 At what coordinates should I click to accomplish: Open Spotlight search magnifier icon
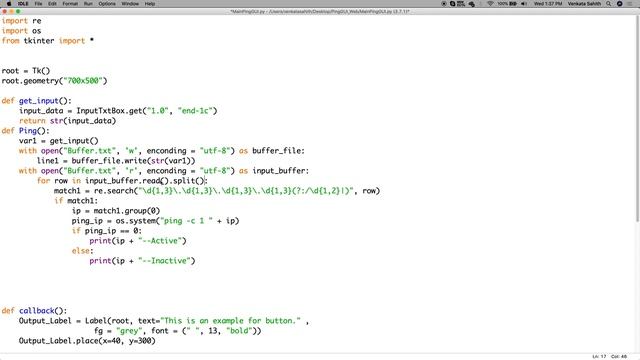(609, 4)
